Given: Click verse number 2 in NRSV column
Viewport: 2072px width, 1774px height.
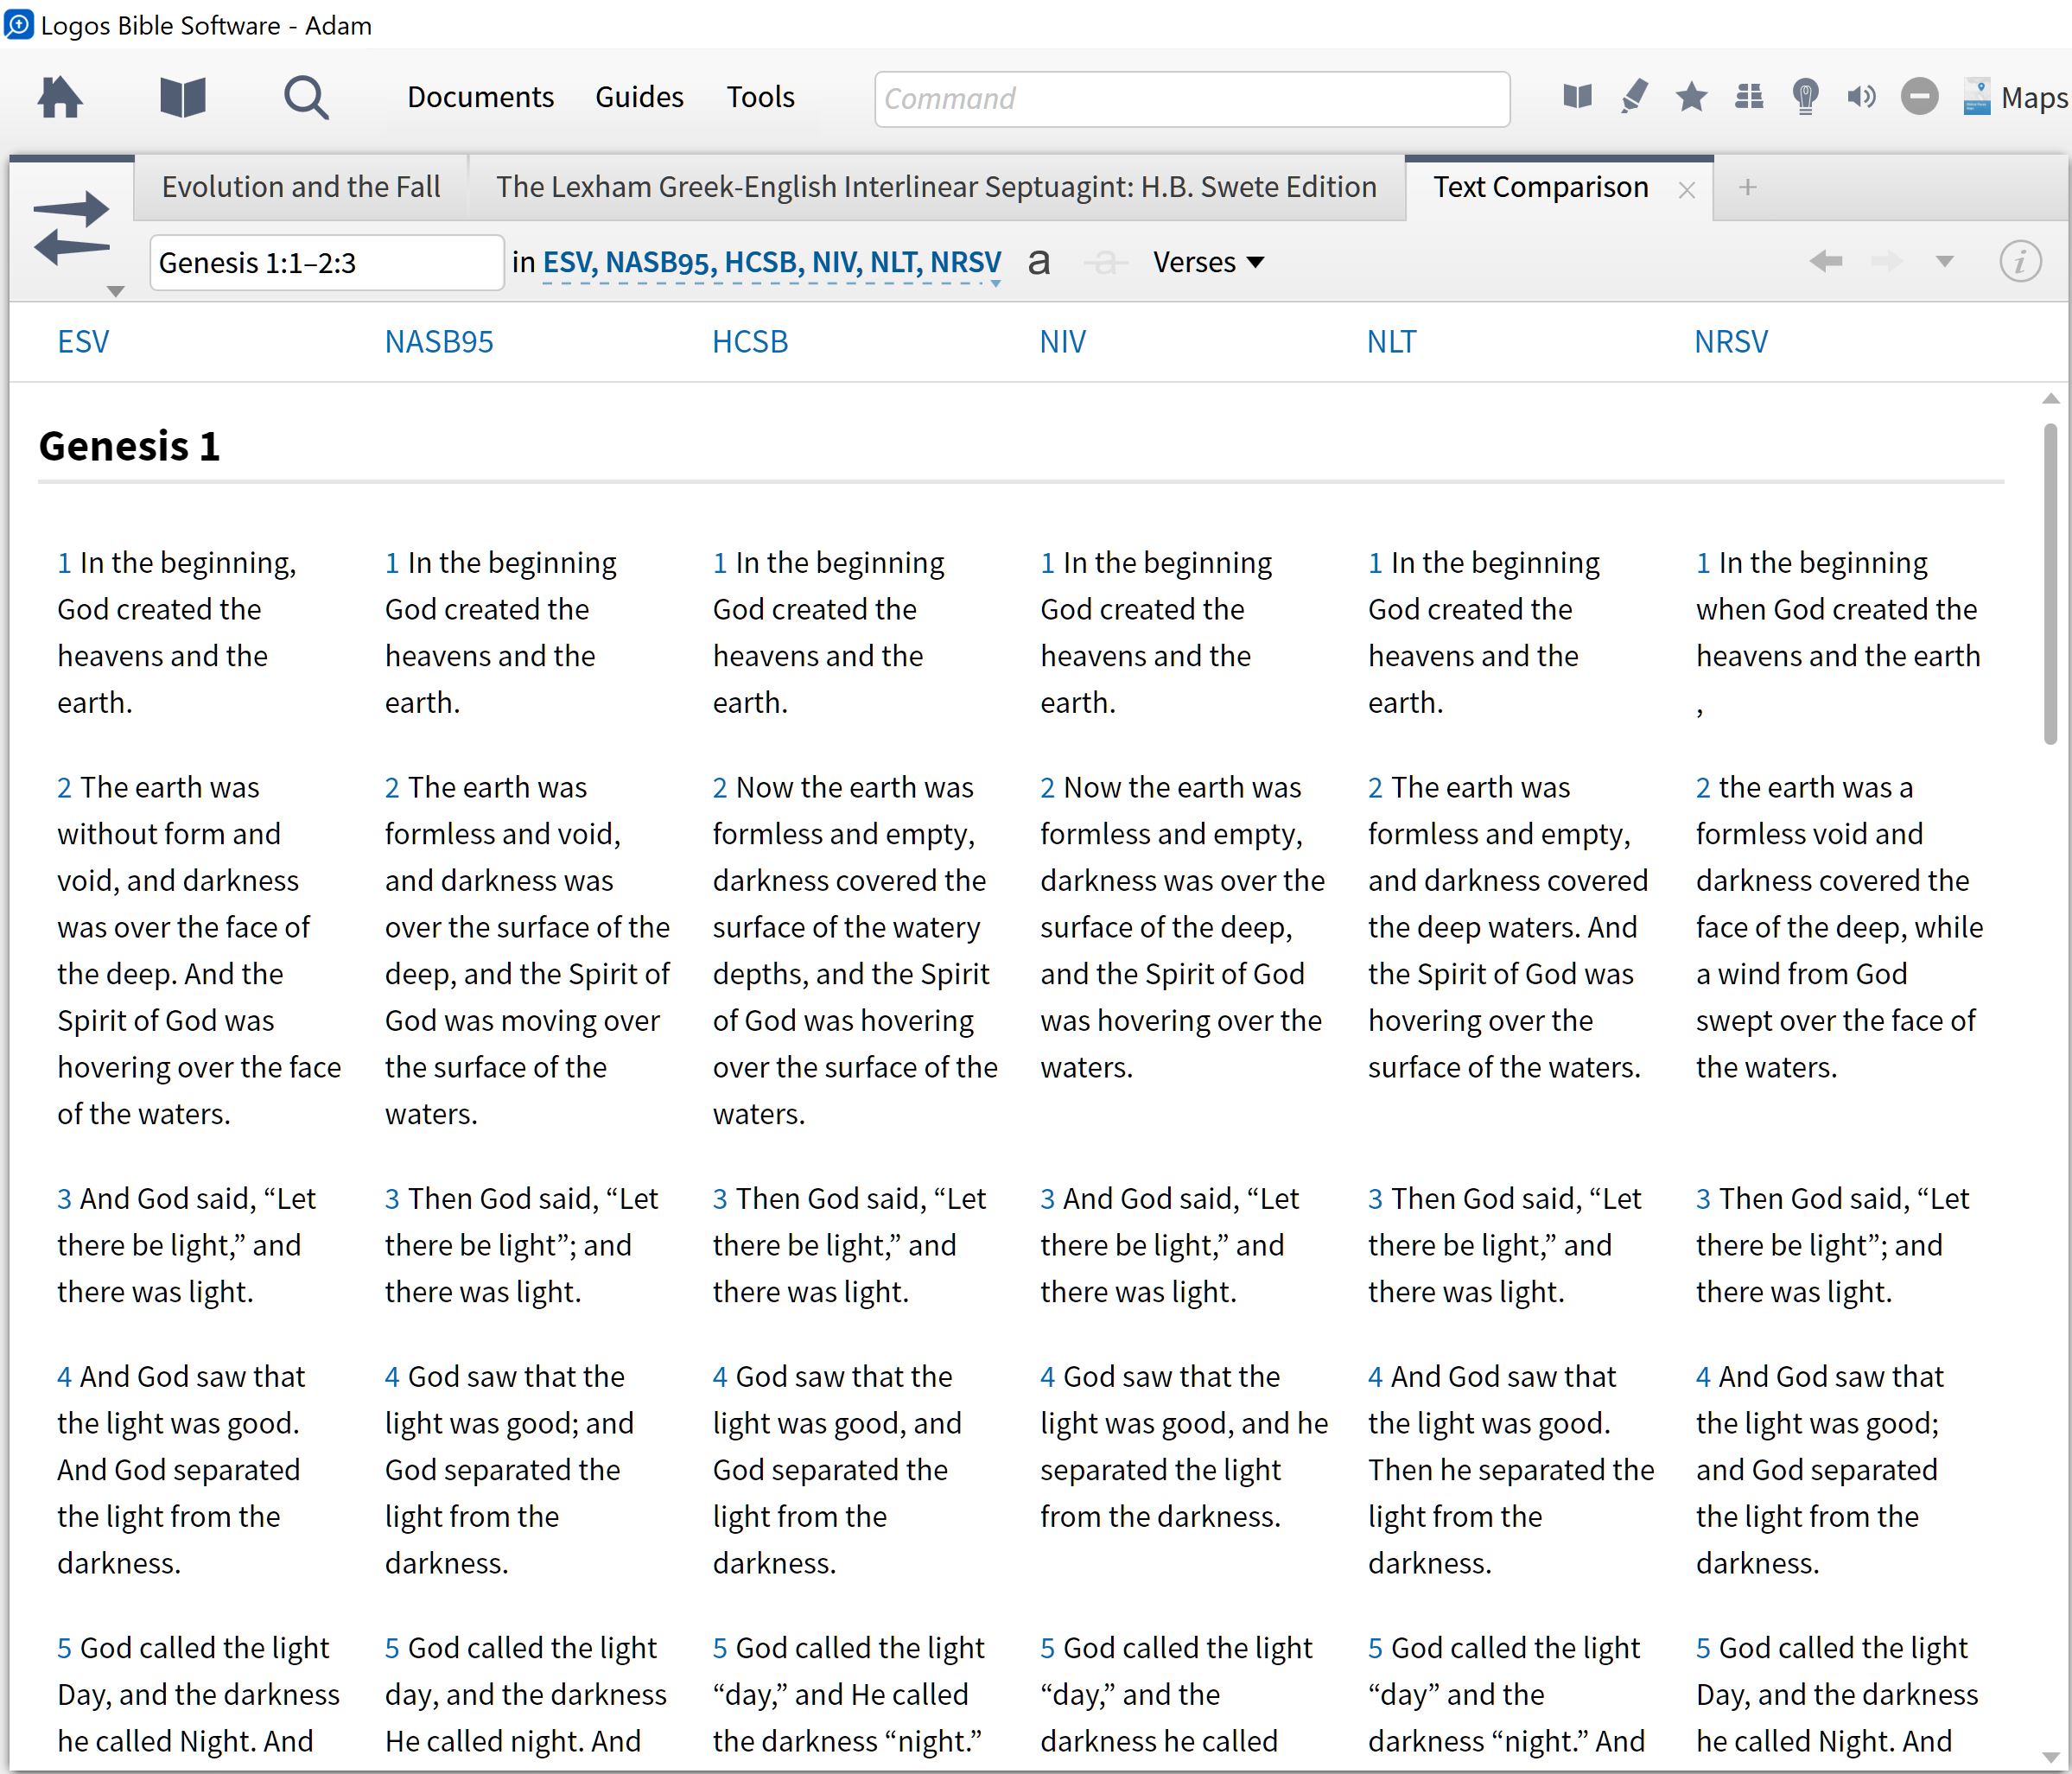Looking at the screenshot, I should pyautogui.click(x=1703, y=788).
